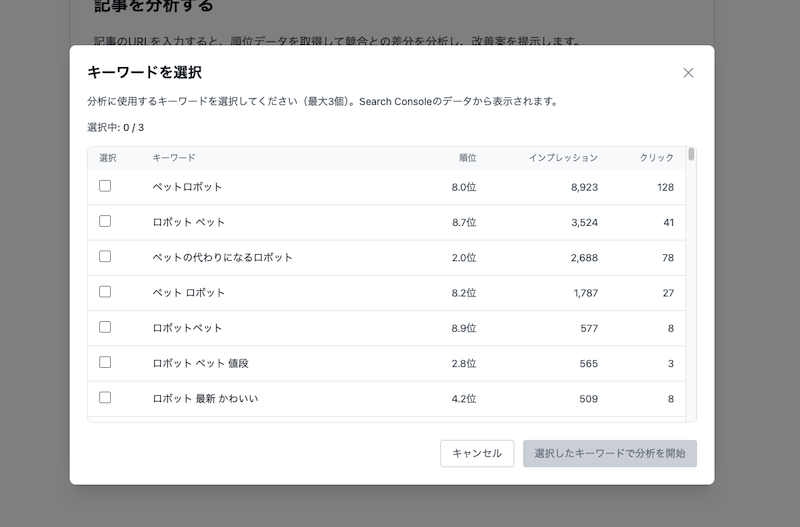Viewport: 800px width, 527px height.
Task: Tick the ペットの代わりになるロボット checkbox
Action: 105,257
